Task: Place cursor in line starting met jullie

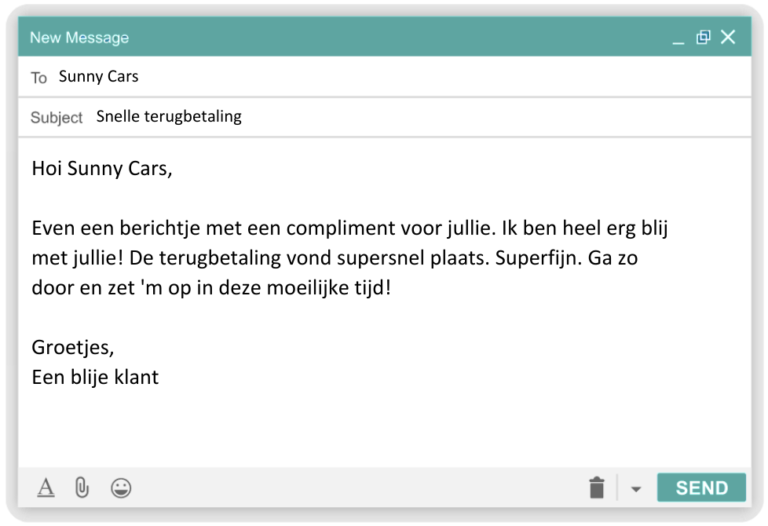Action: coord(335,258)
